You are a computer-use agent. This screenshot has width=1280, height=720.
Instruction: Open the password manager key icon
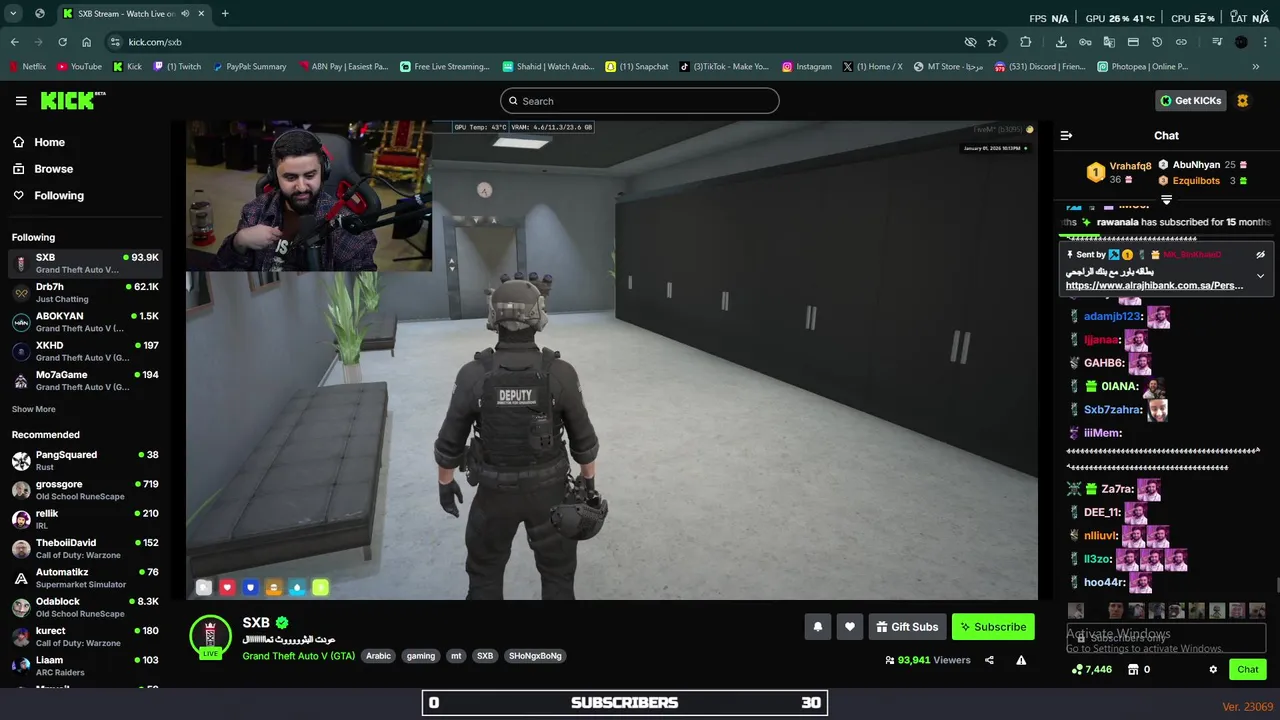click(x=1085, y=42)
